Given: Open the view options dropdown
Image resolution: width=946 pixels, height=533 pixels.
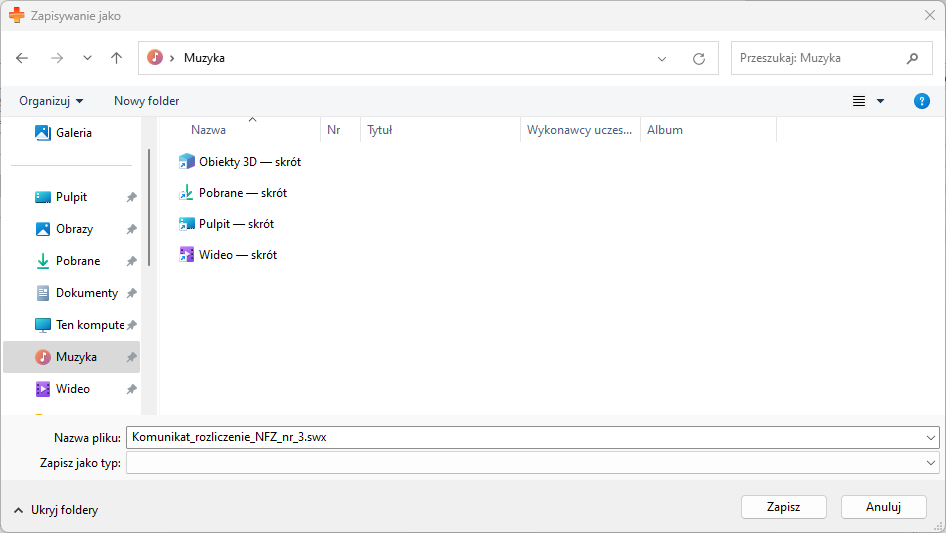Looking at the screenshot, I should [x=880, y=101].
